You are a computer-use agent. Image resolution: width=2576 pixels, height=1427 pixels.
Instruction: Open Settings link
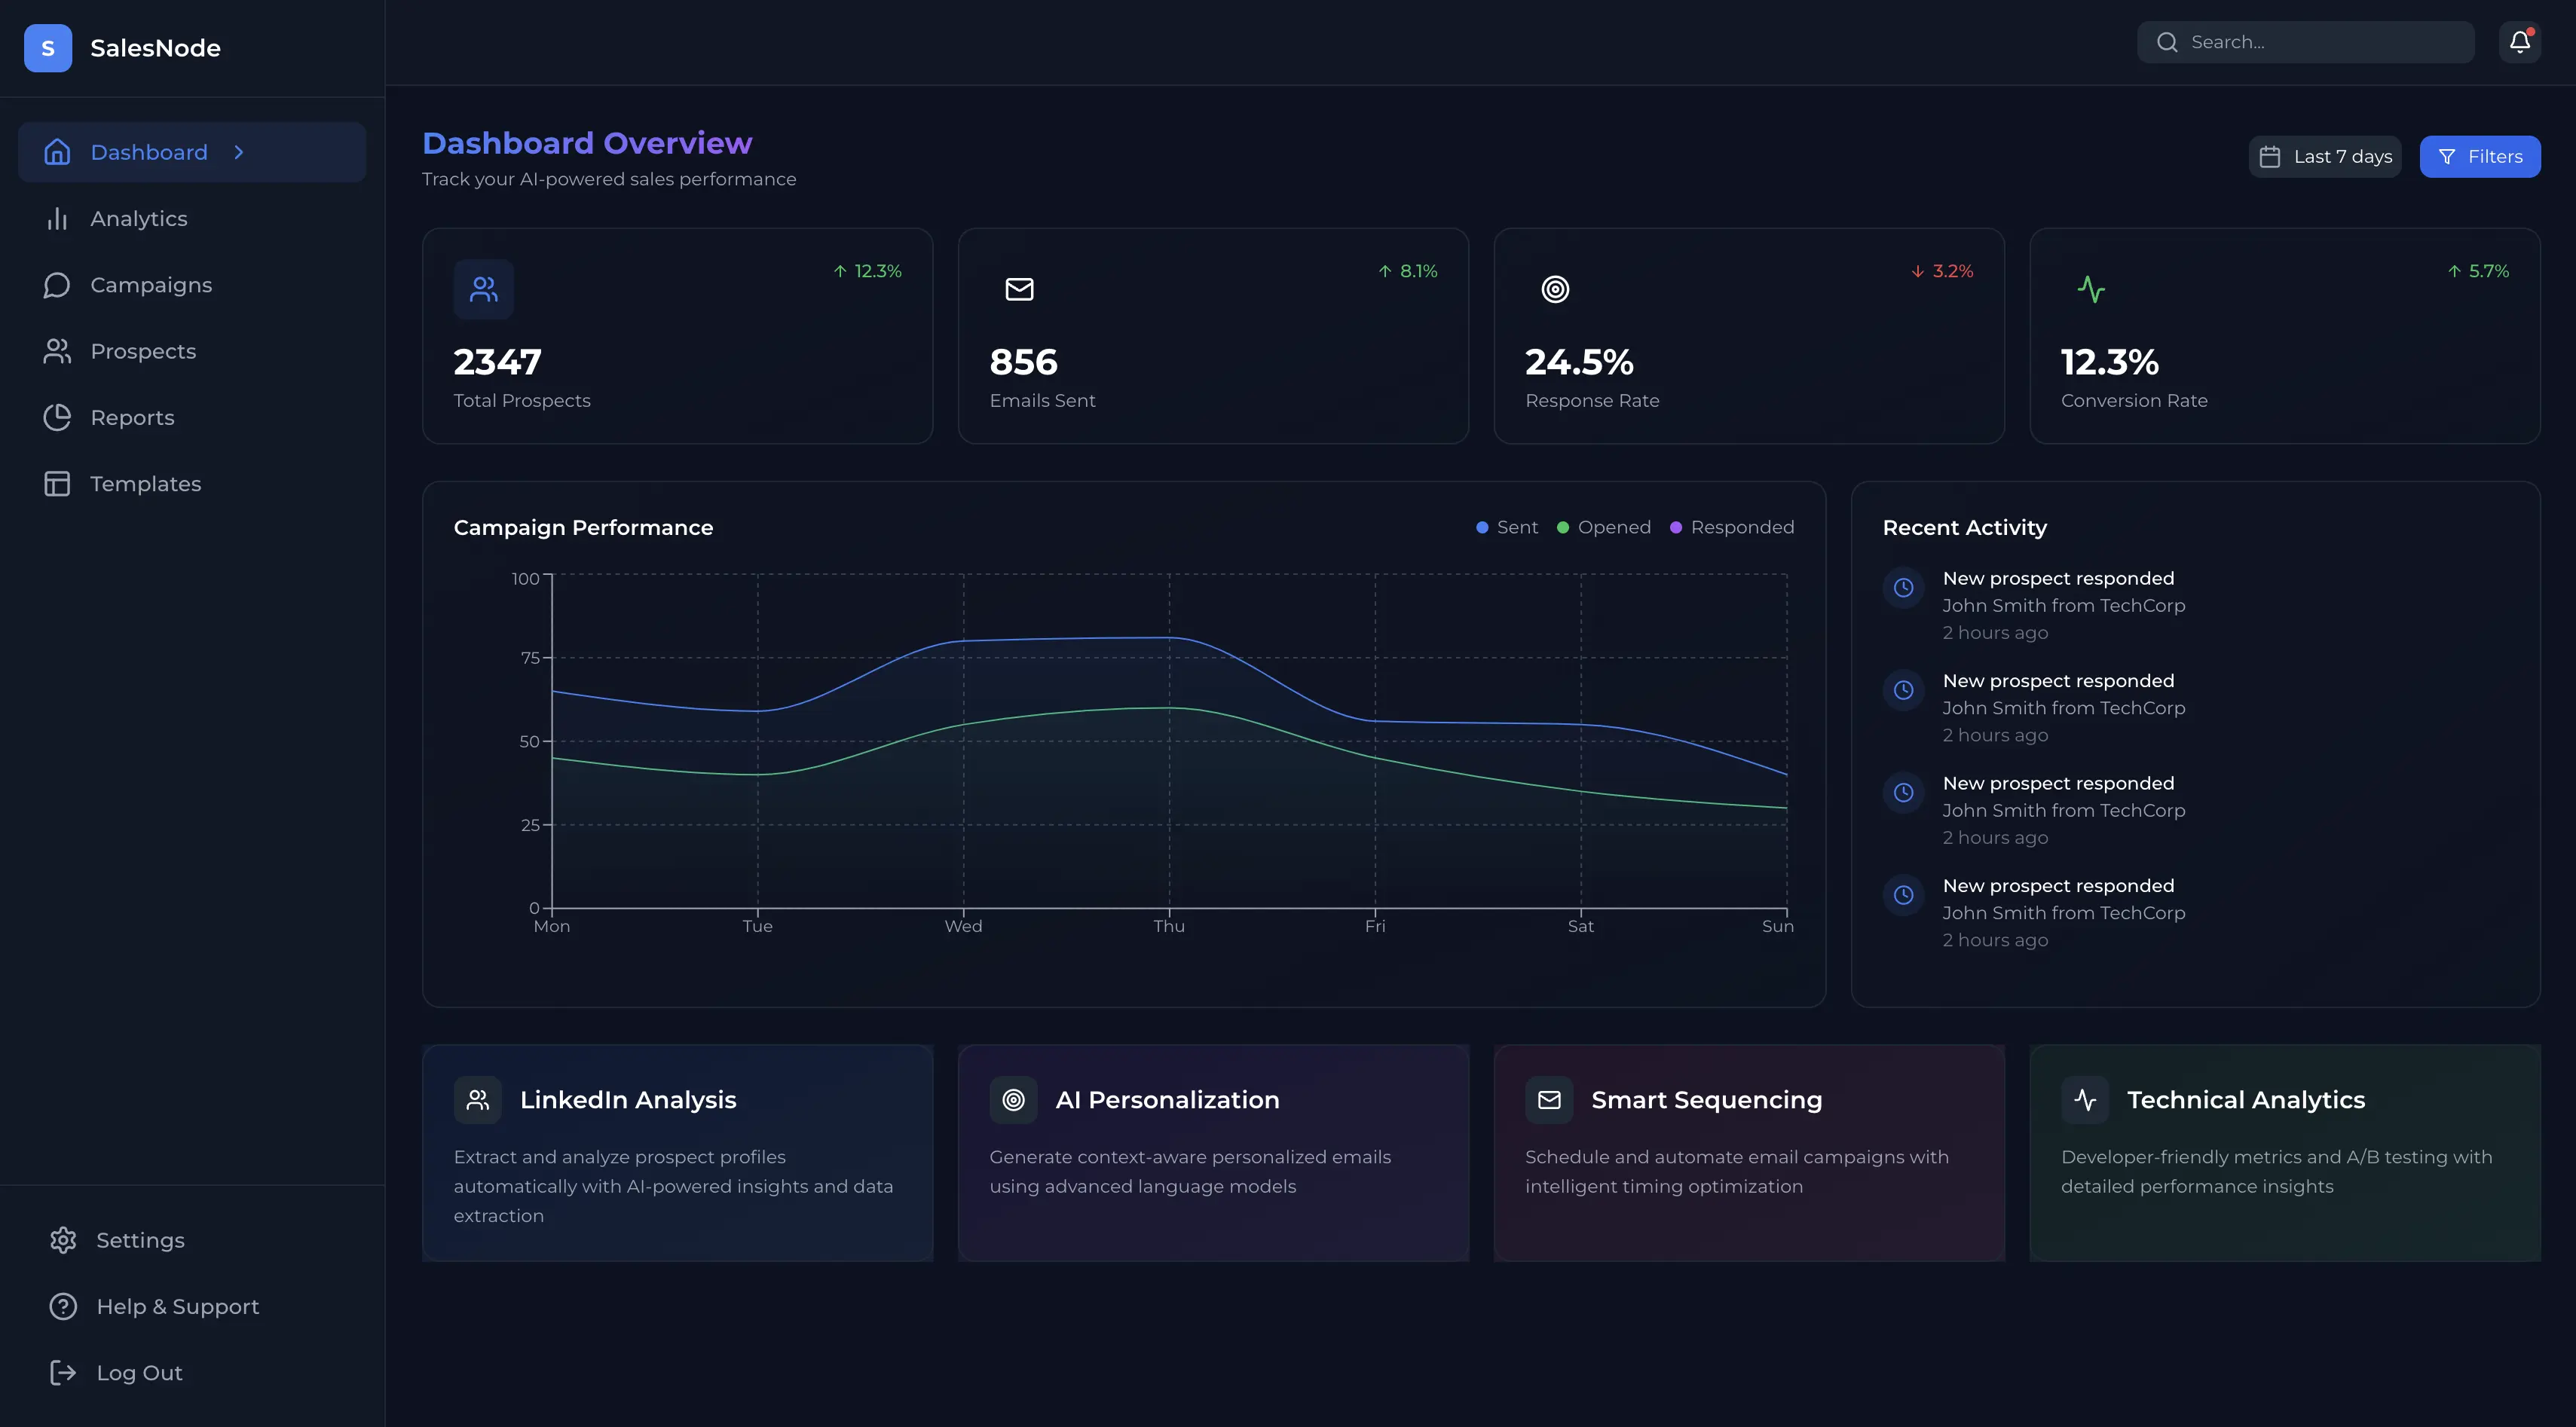192,1240
